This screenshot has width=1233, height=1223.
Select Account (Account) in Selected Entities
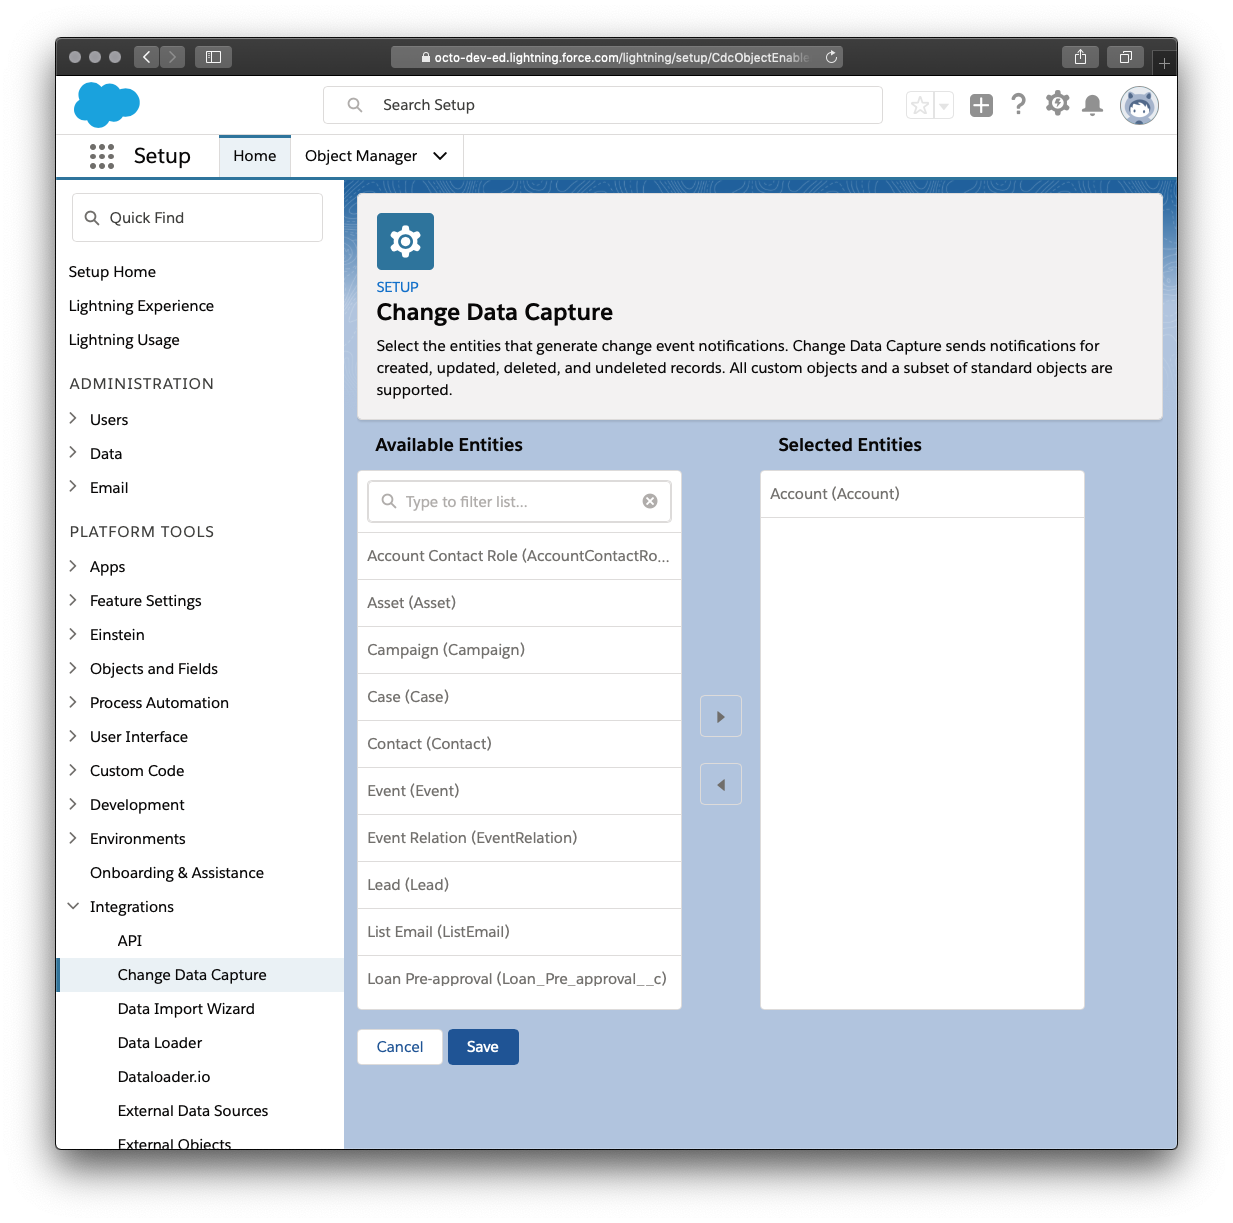point(922,494)
